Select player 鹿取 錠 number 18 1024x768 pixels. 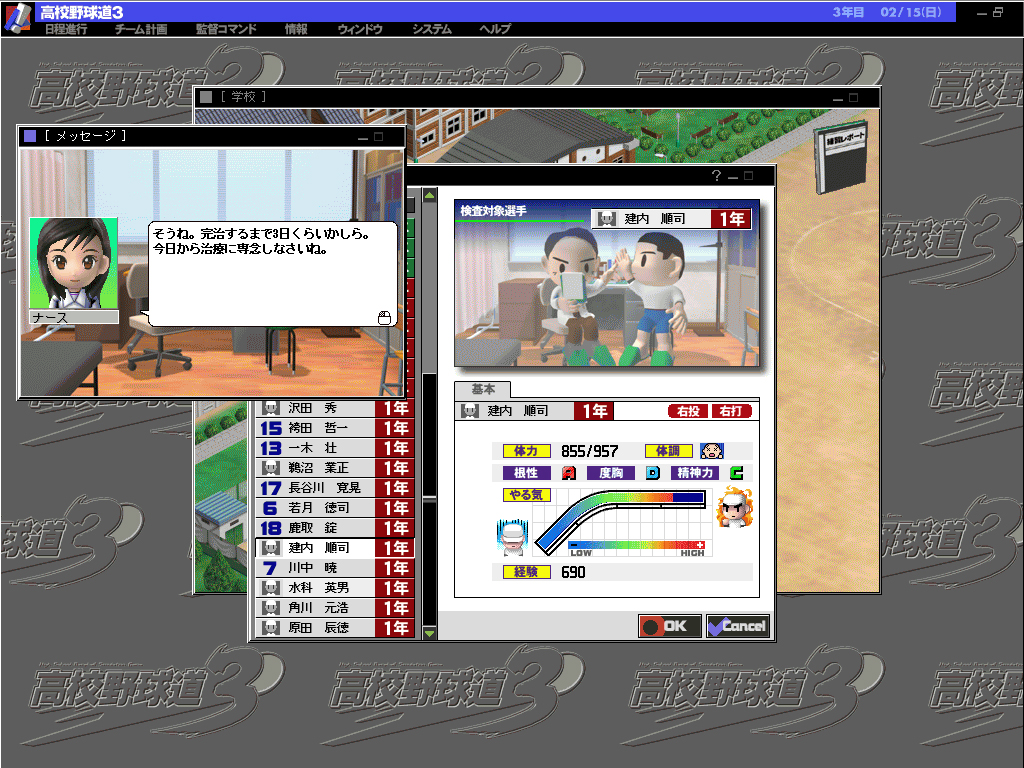[x=334, y=528]
